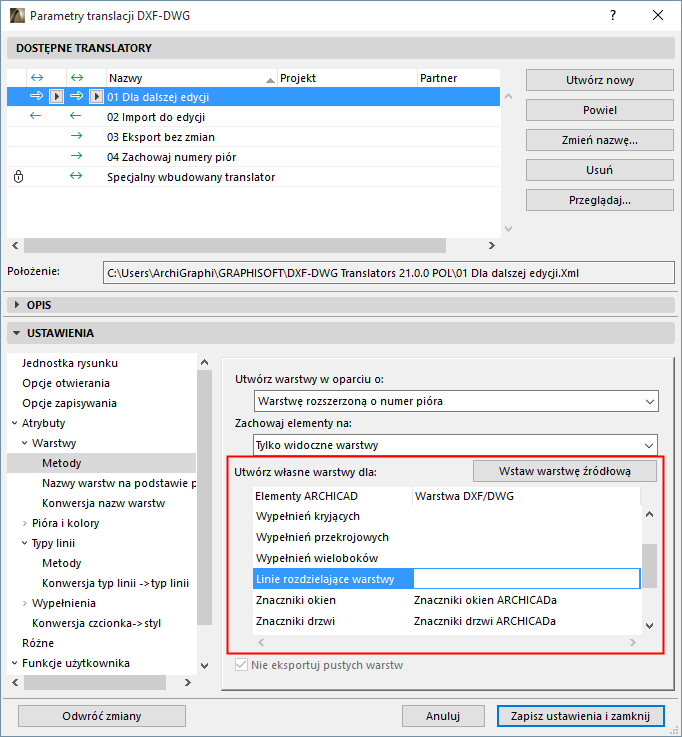Viewport: 682px width, 737px height.
Task: Toggle the 'Nie eksportuj pustych warstw' checkbox
Action: tap(241, 665)
